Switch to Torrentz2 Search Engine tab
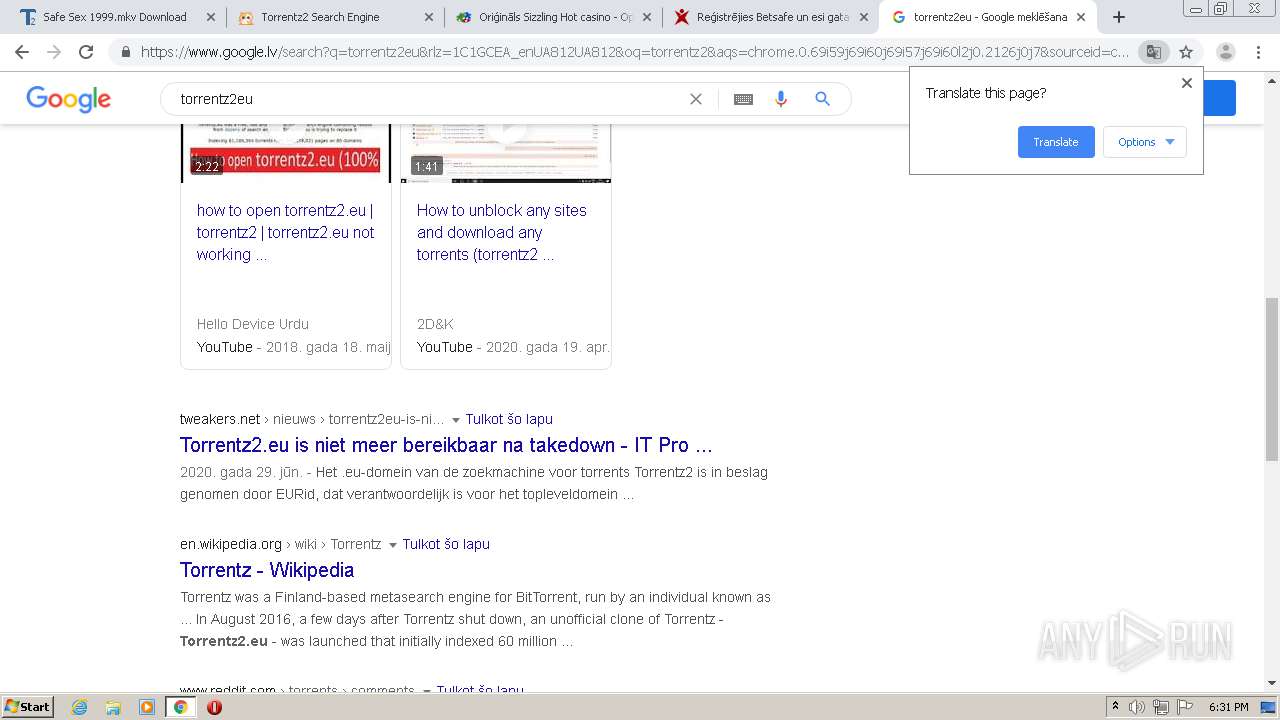The height and width of the screenshot is (720, 1280). tap(331, 17)
